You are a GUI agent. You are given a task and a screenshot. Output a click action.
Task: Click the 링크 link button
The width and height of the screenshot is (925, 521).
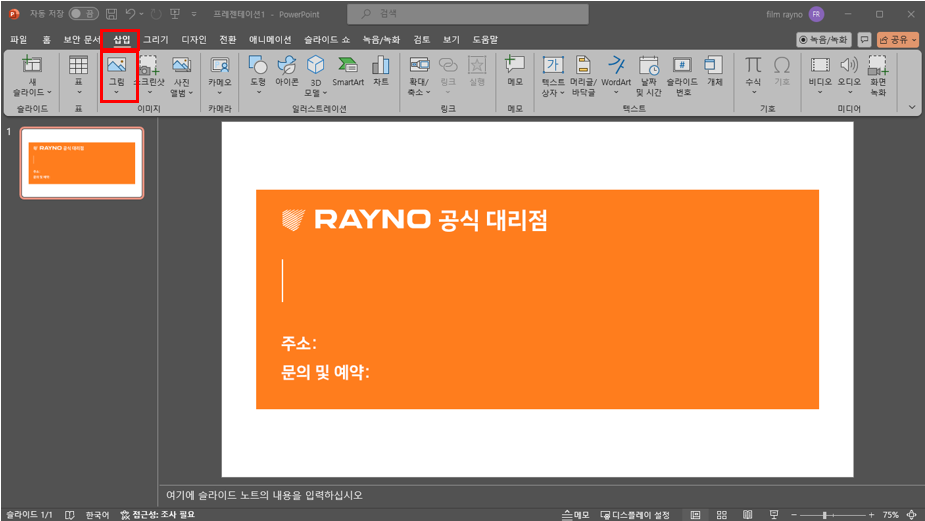pos(448,76)
